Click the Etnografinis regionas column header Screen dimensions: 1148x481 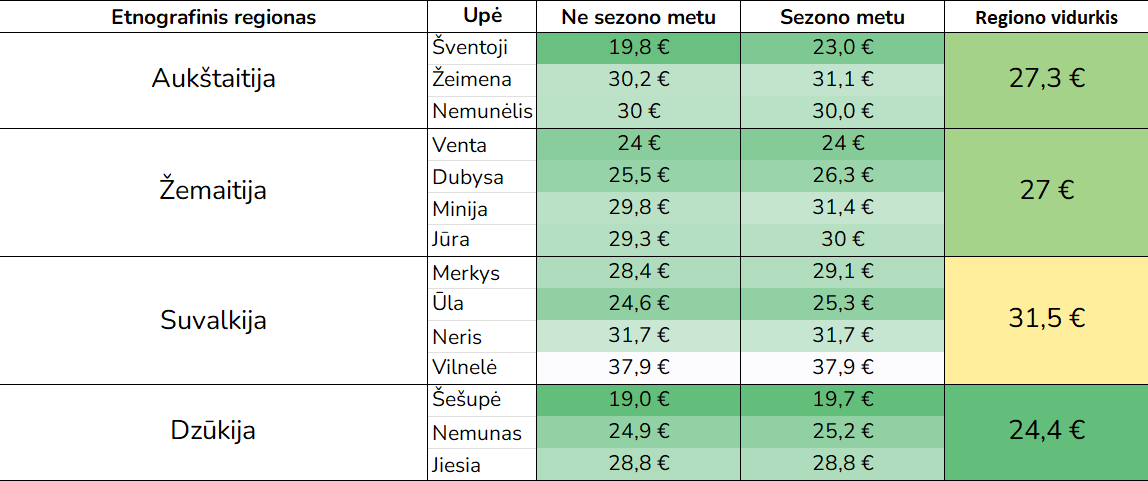point(214,17)
